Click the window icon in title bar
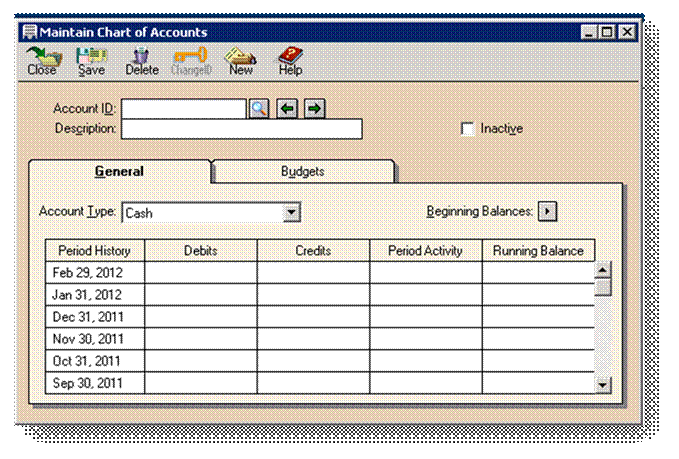The image size is (679, 459). [x=29, y=32]
